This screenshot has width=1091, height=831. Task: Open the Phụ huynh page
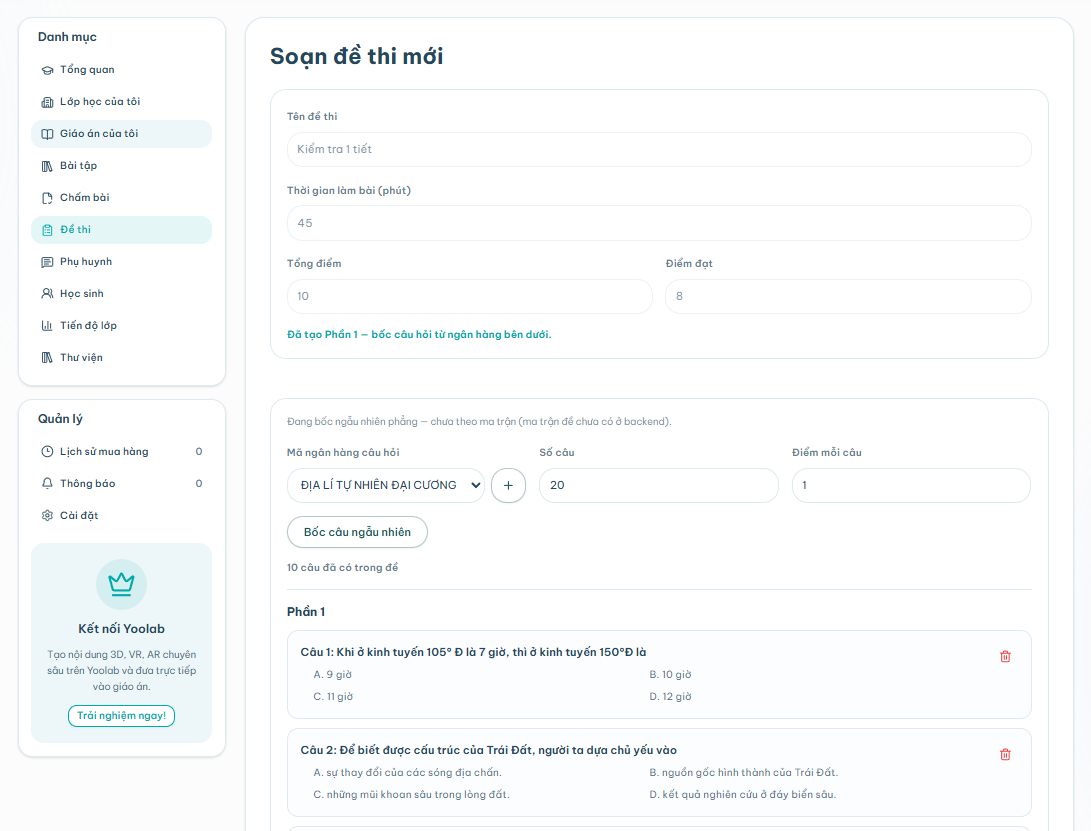(x=121, y=262)
